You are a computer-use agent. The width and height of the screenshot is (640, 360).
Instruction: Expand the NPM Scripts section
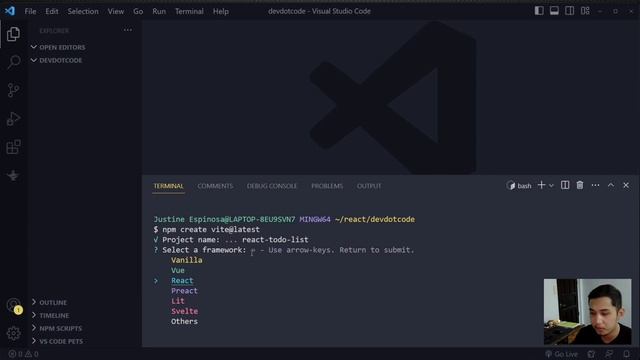pyautogui.click(x=56, y=328)
